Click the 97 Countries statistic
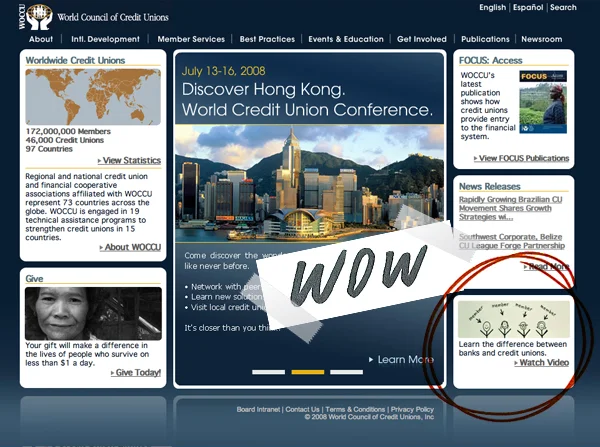The width and height of the screenshot is (600, 447). click(x=49, y=149)
